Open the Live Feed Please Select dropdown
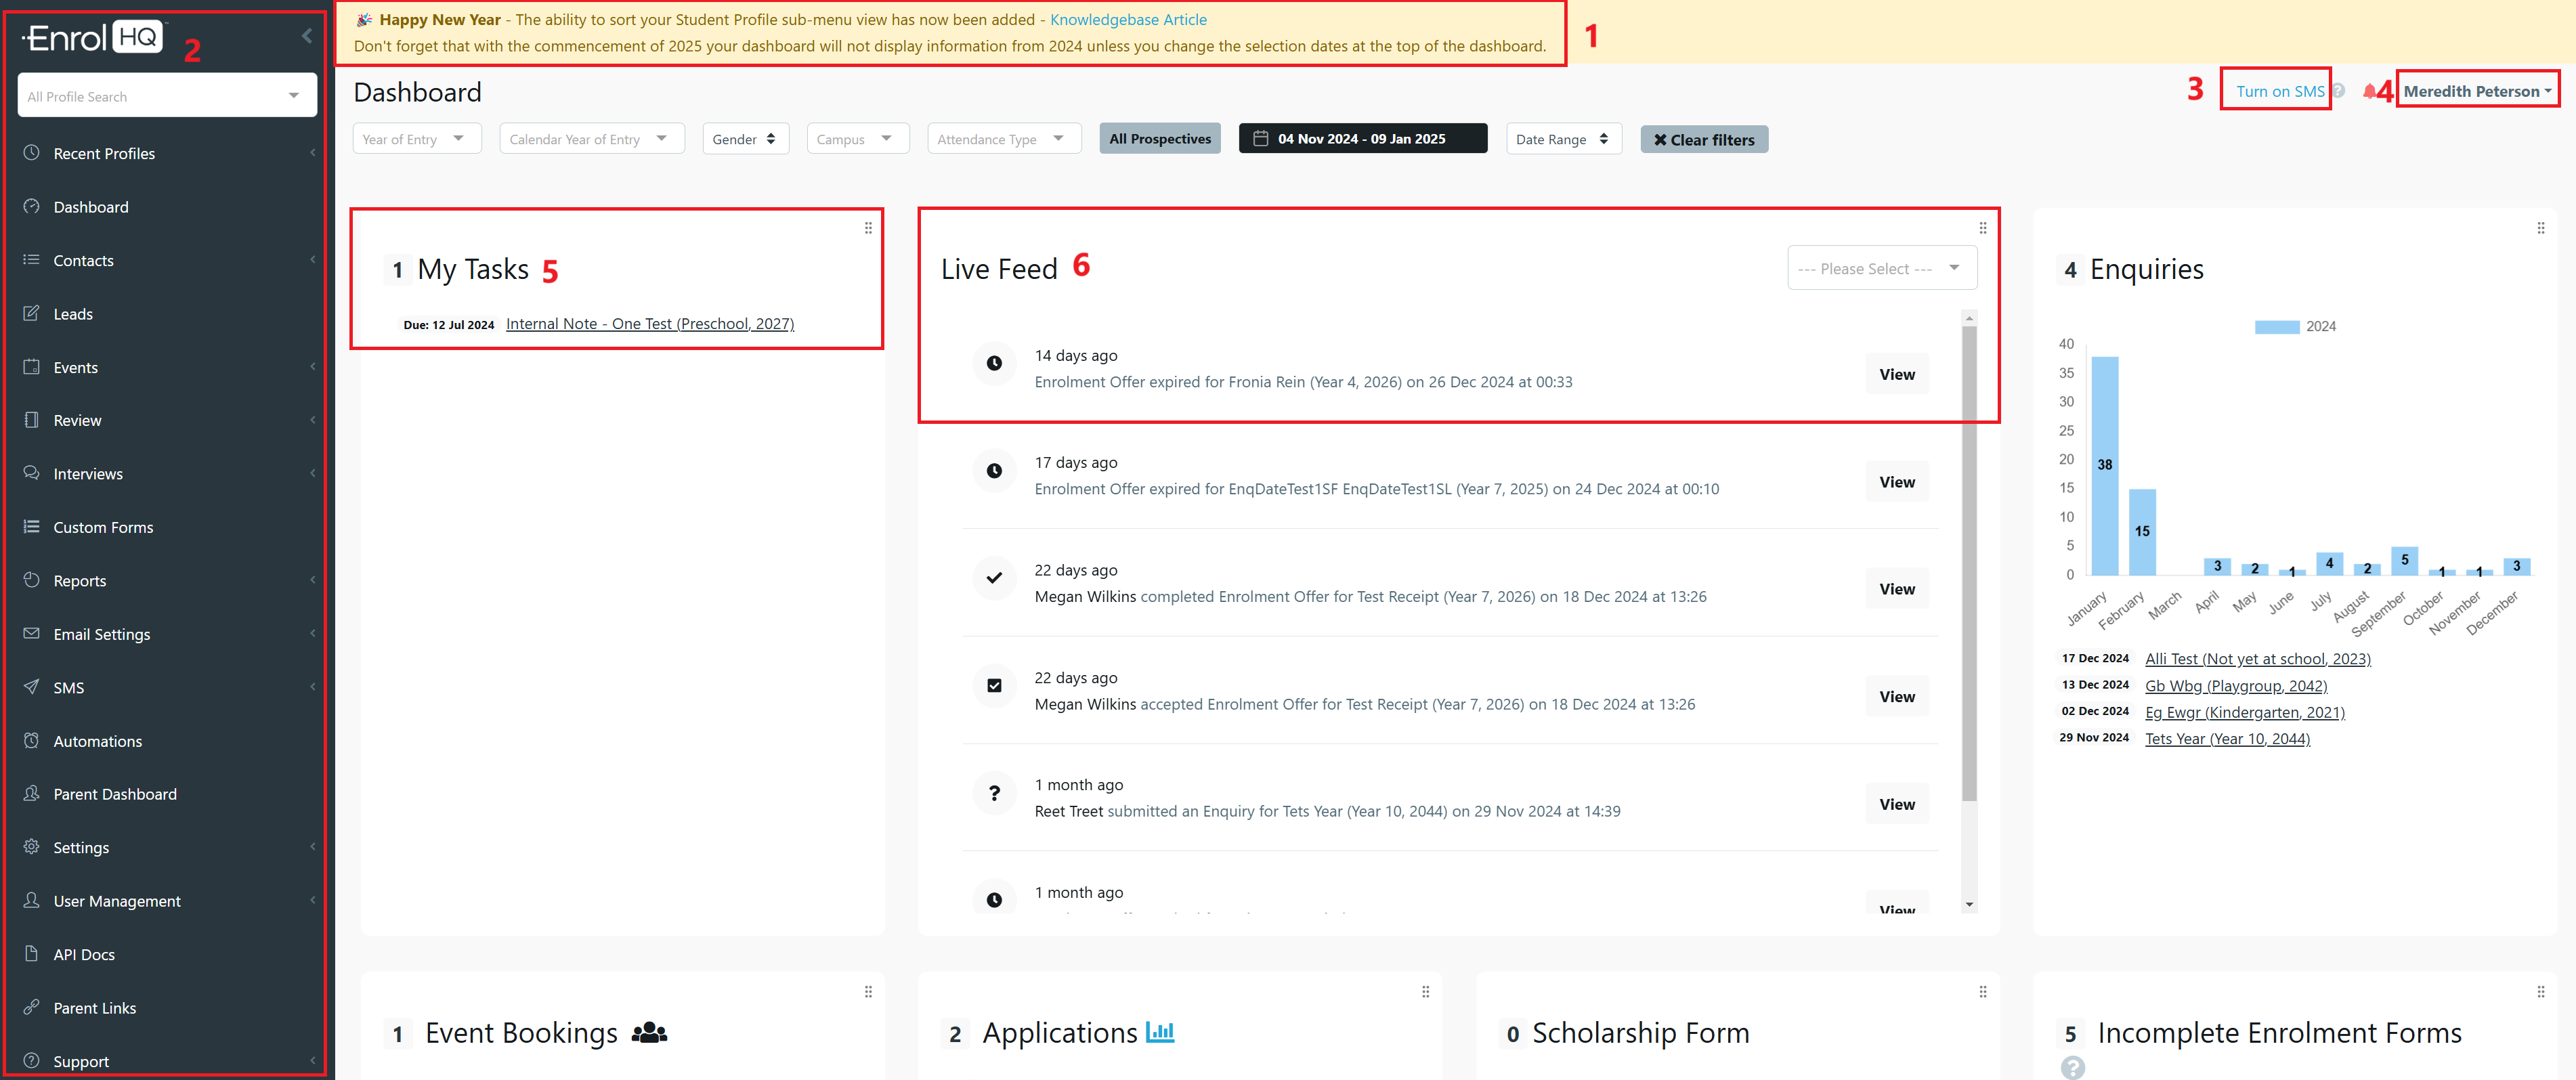This screenshot has height=1080, width=2576. tap(1881, 268)
